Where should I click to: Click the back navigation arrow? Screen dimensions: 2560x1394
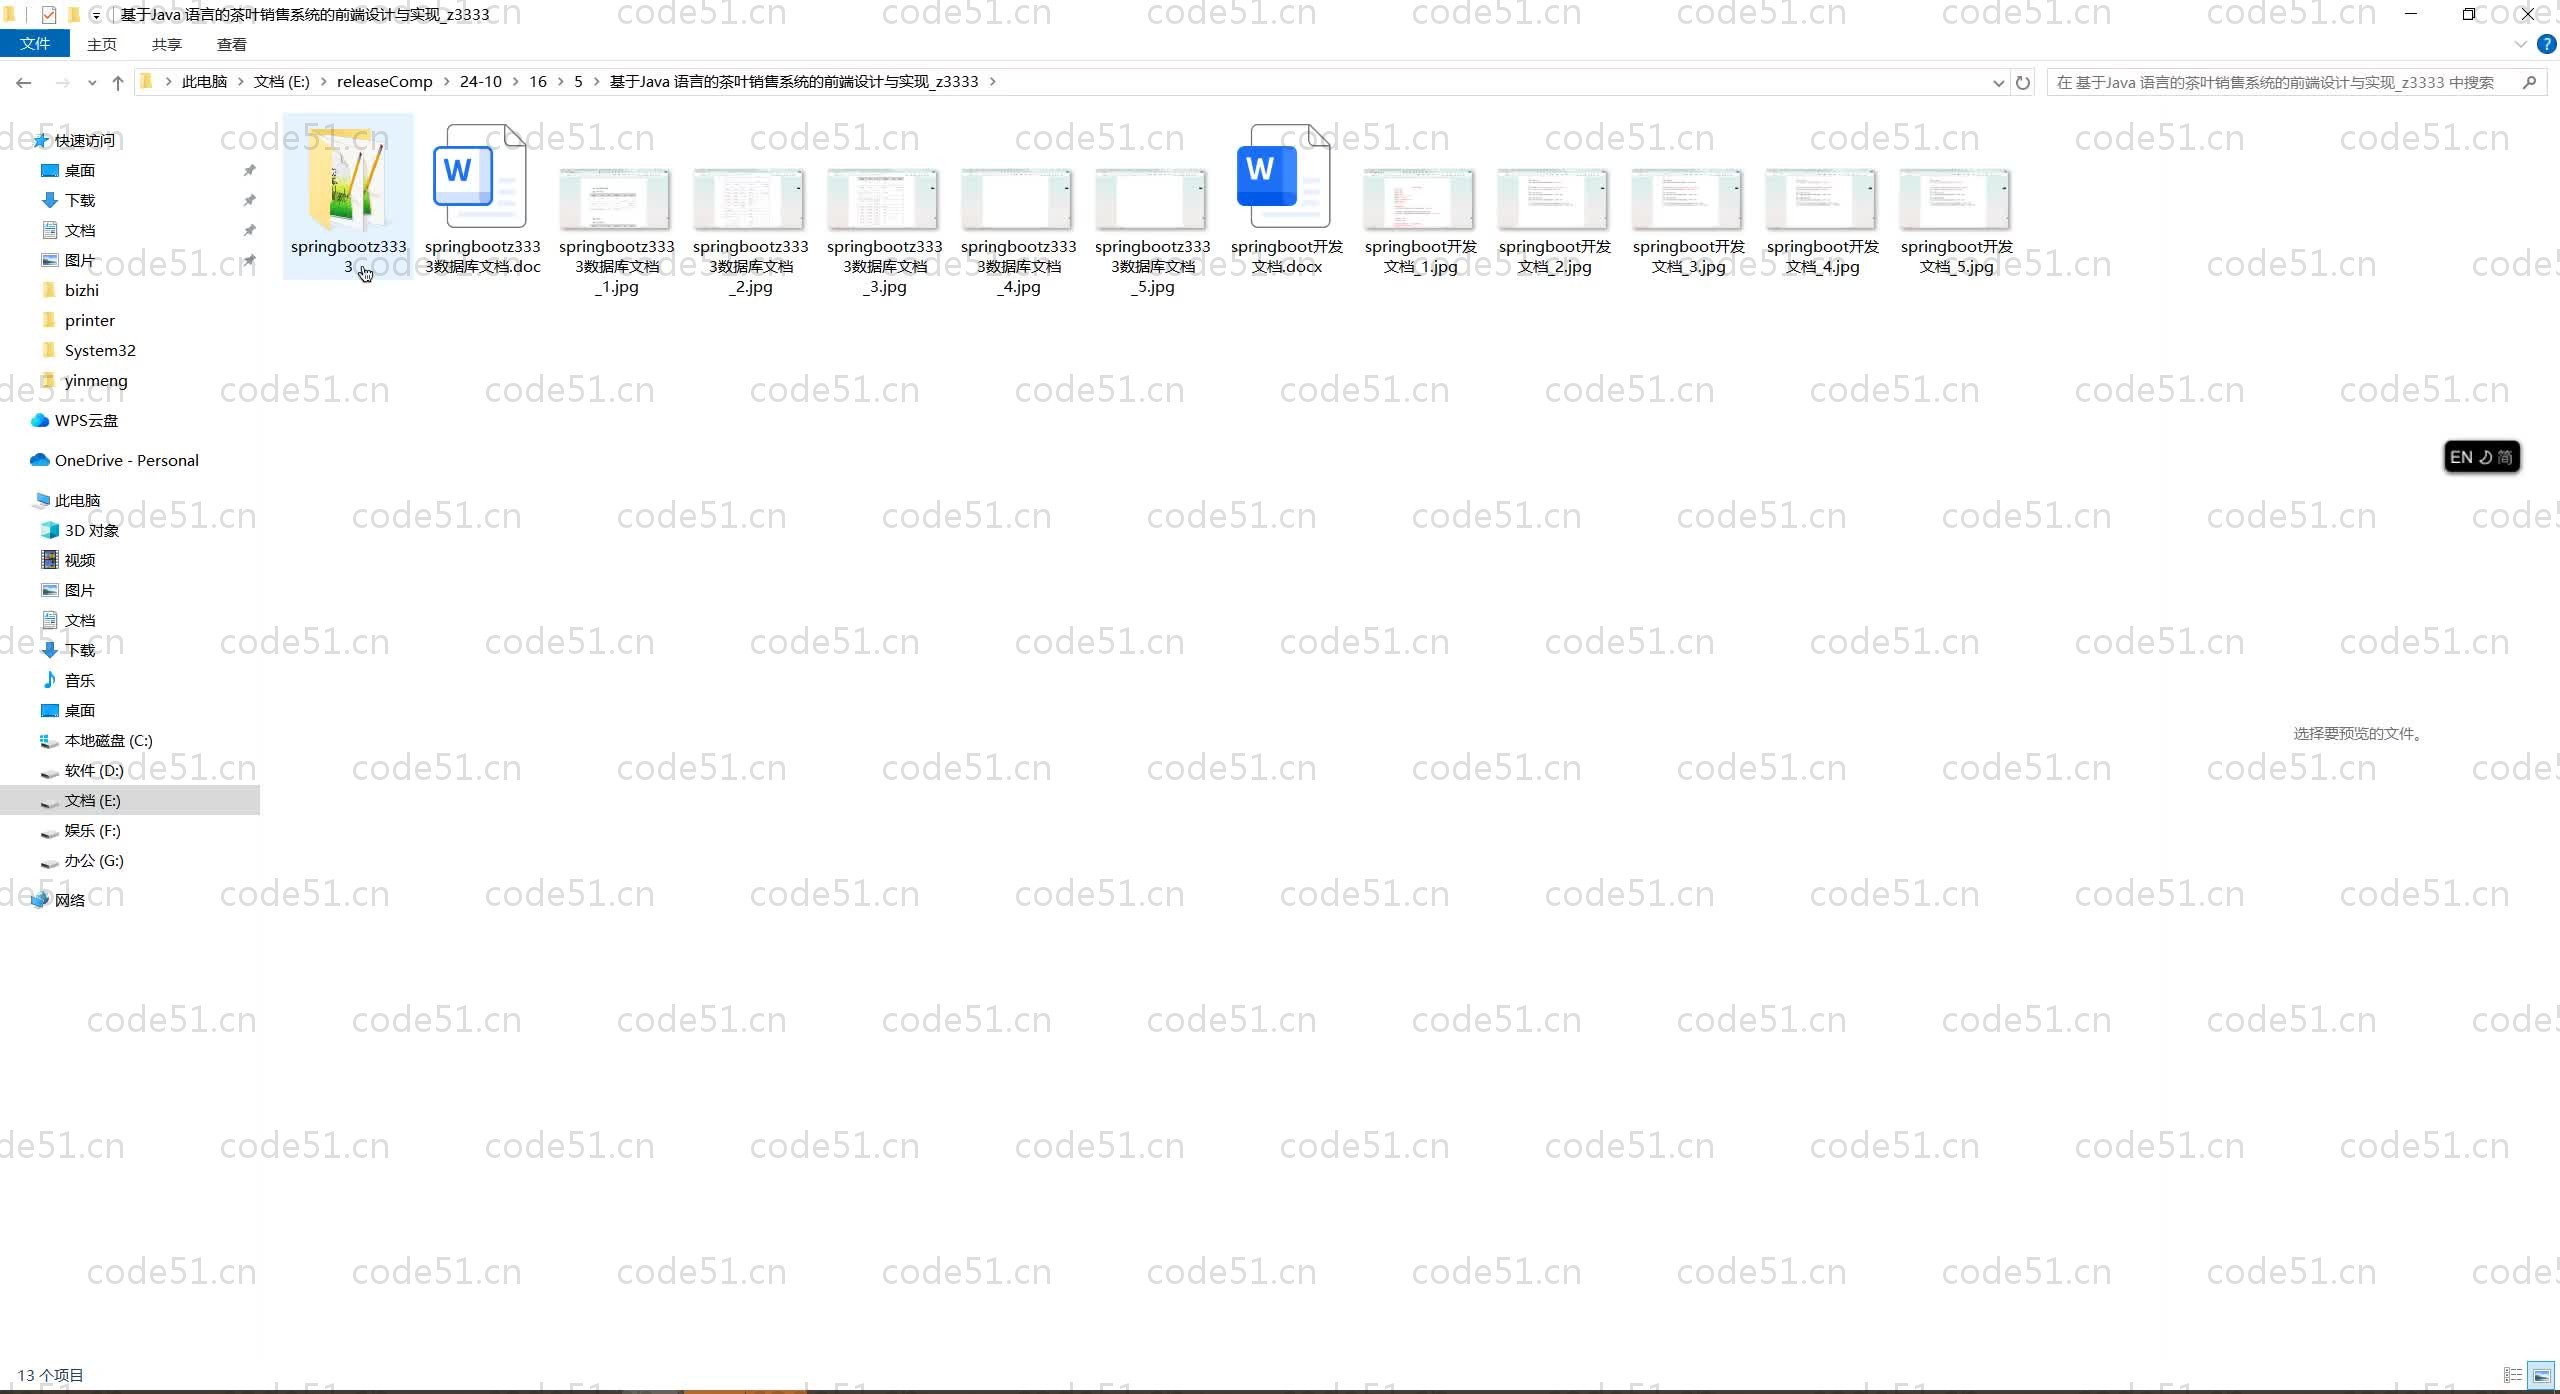[x=24, y=82]
